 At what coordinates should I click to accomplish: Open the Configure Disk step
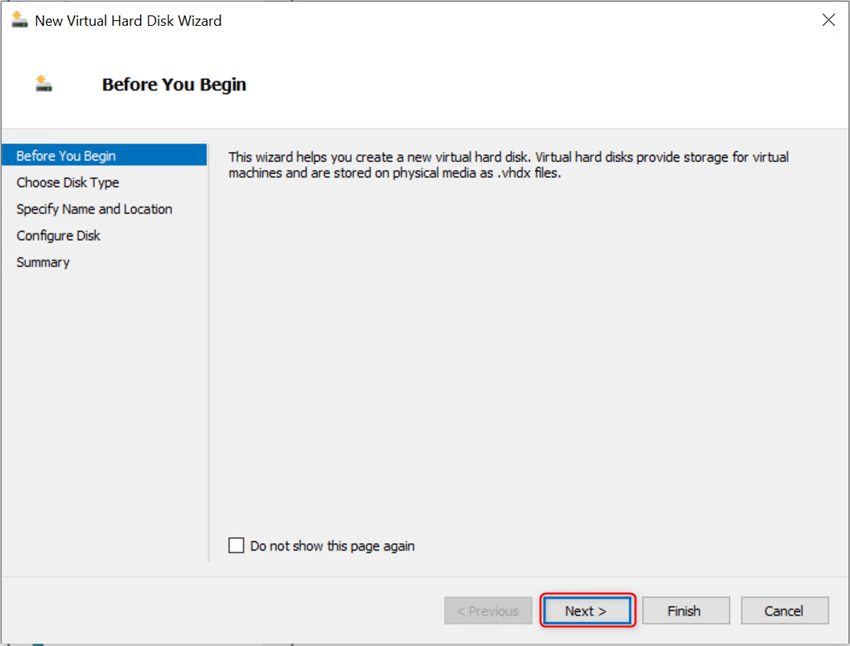(x=61, y=235)
